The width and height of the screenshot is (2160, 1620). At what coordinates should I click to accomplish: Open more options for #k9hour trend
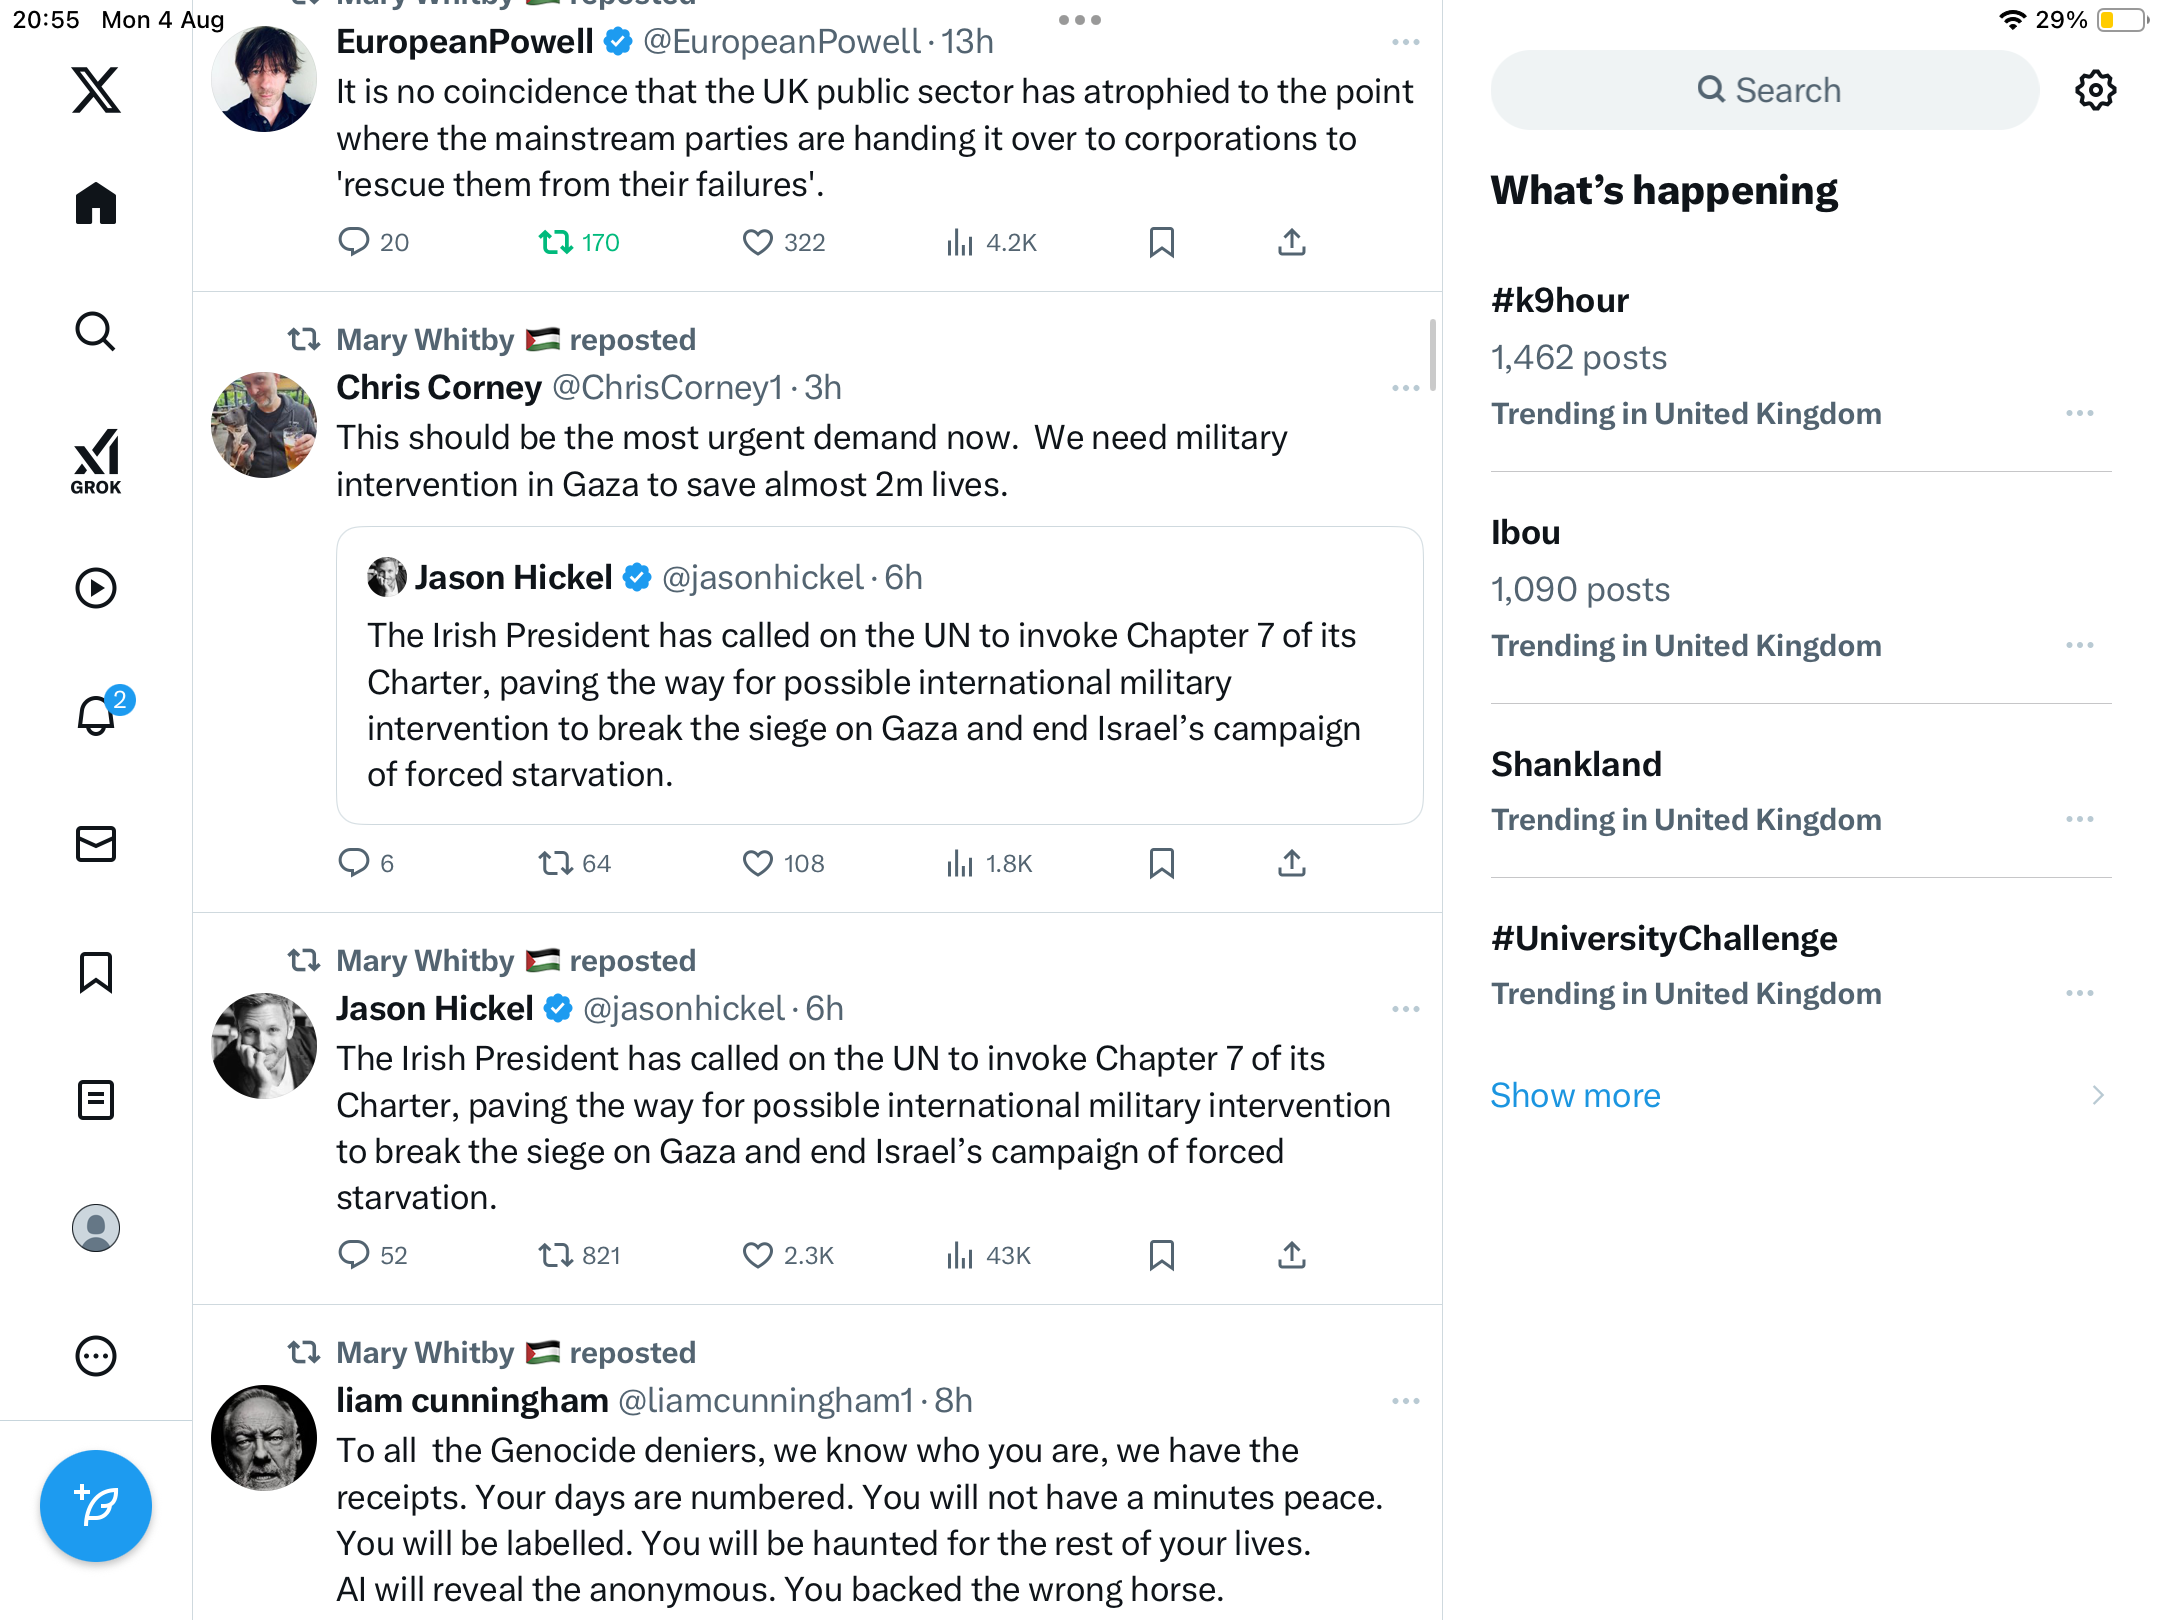(x=2079, y=413)
